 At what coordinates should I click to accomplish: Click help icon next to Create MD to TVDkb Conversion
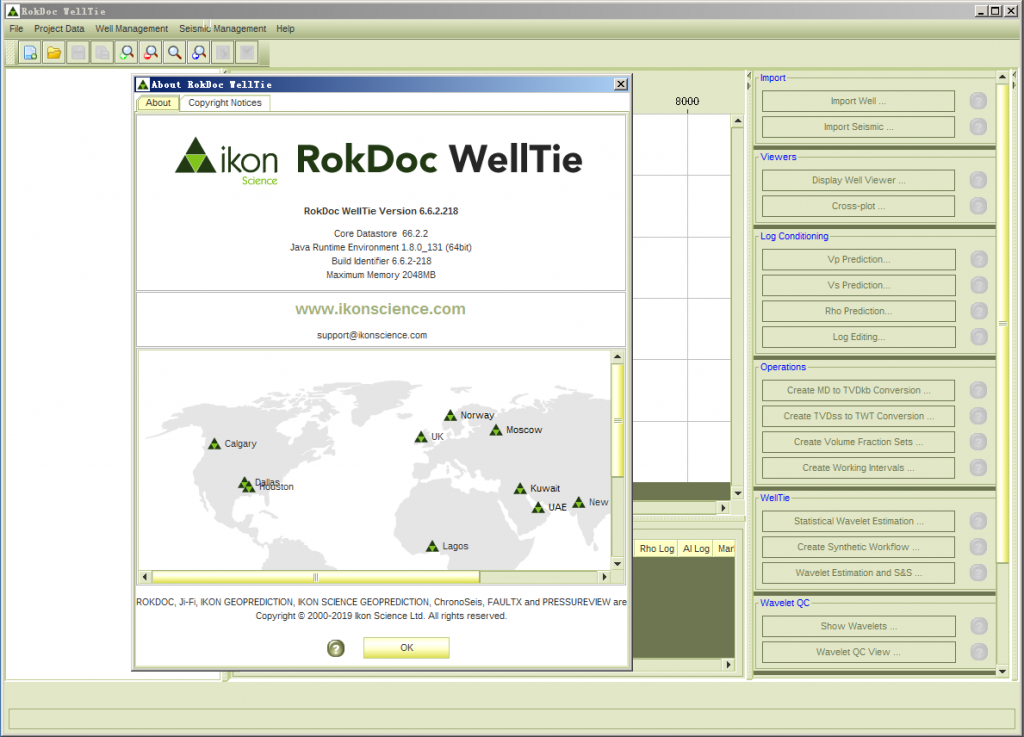(978, 390)
